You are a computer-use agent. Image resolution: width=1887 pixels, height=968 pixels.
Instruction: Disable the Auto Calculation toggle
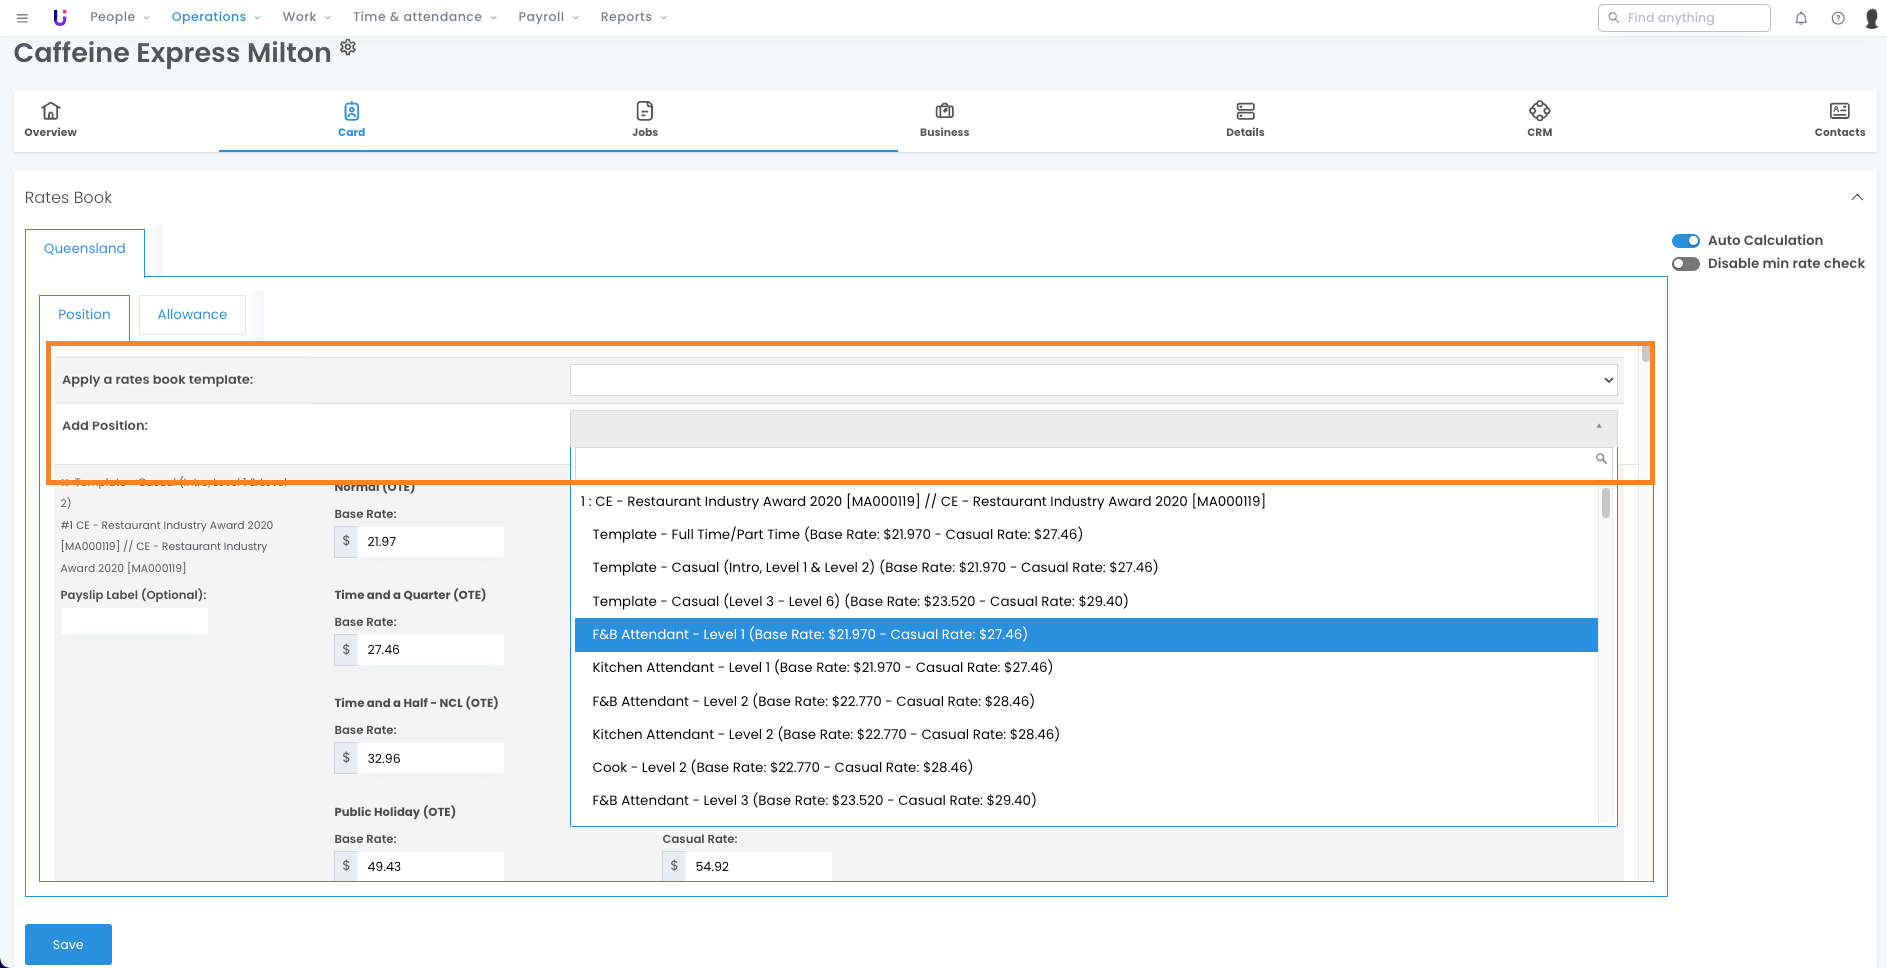1685,241
